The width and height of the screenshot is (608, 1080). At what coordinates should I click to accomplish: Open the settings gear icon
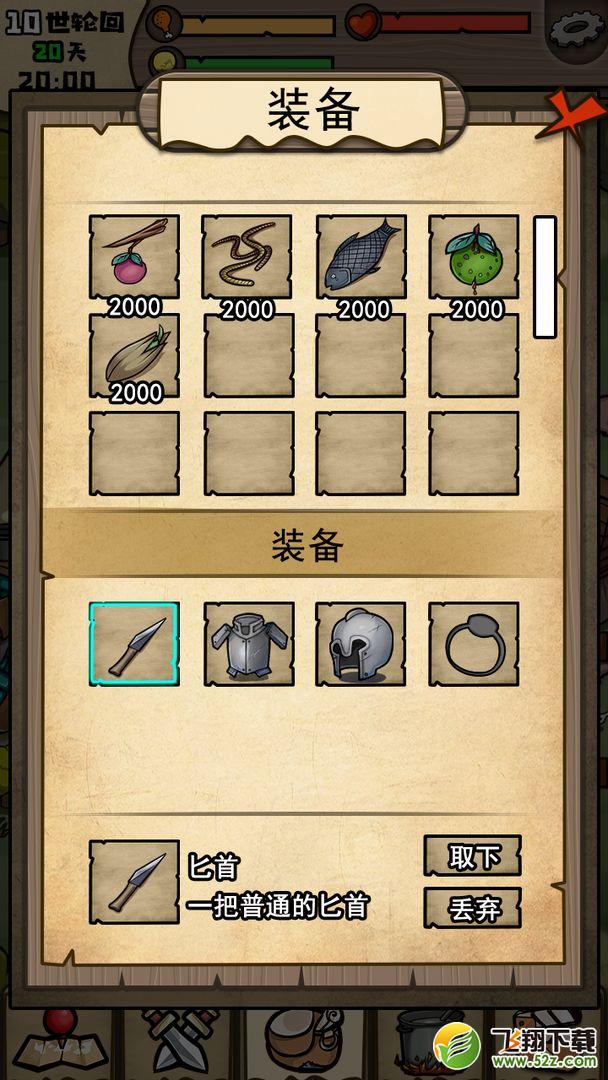click(x=577, y=28)
